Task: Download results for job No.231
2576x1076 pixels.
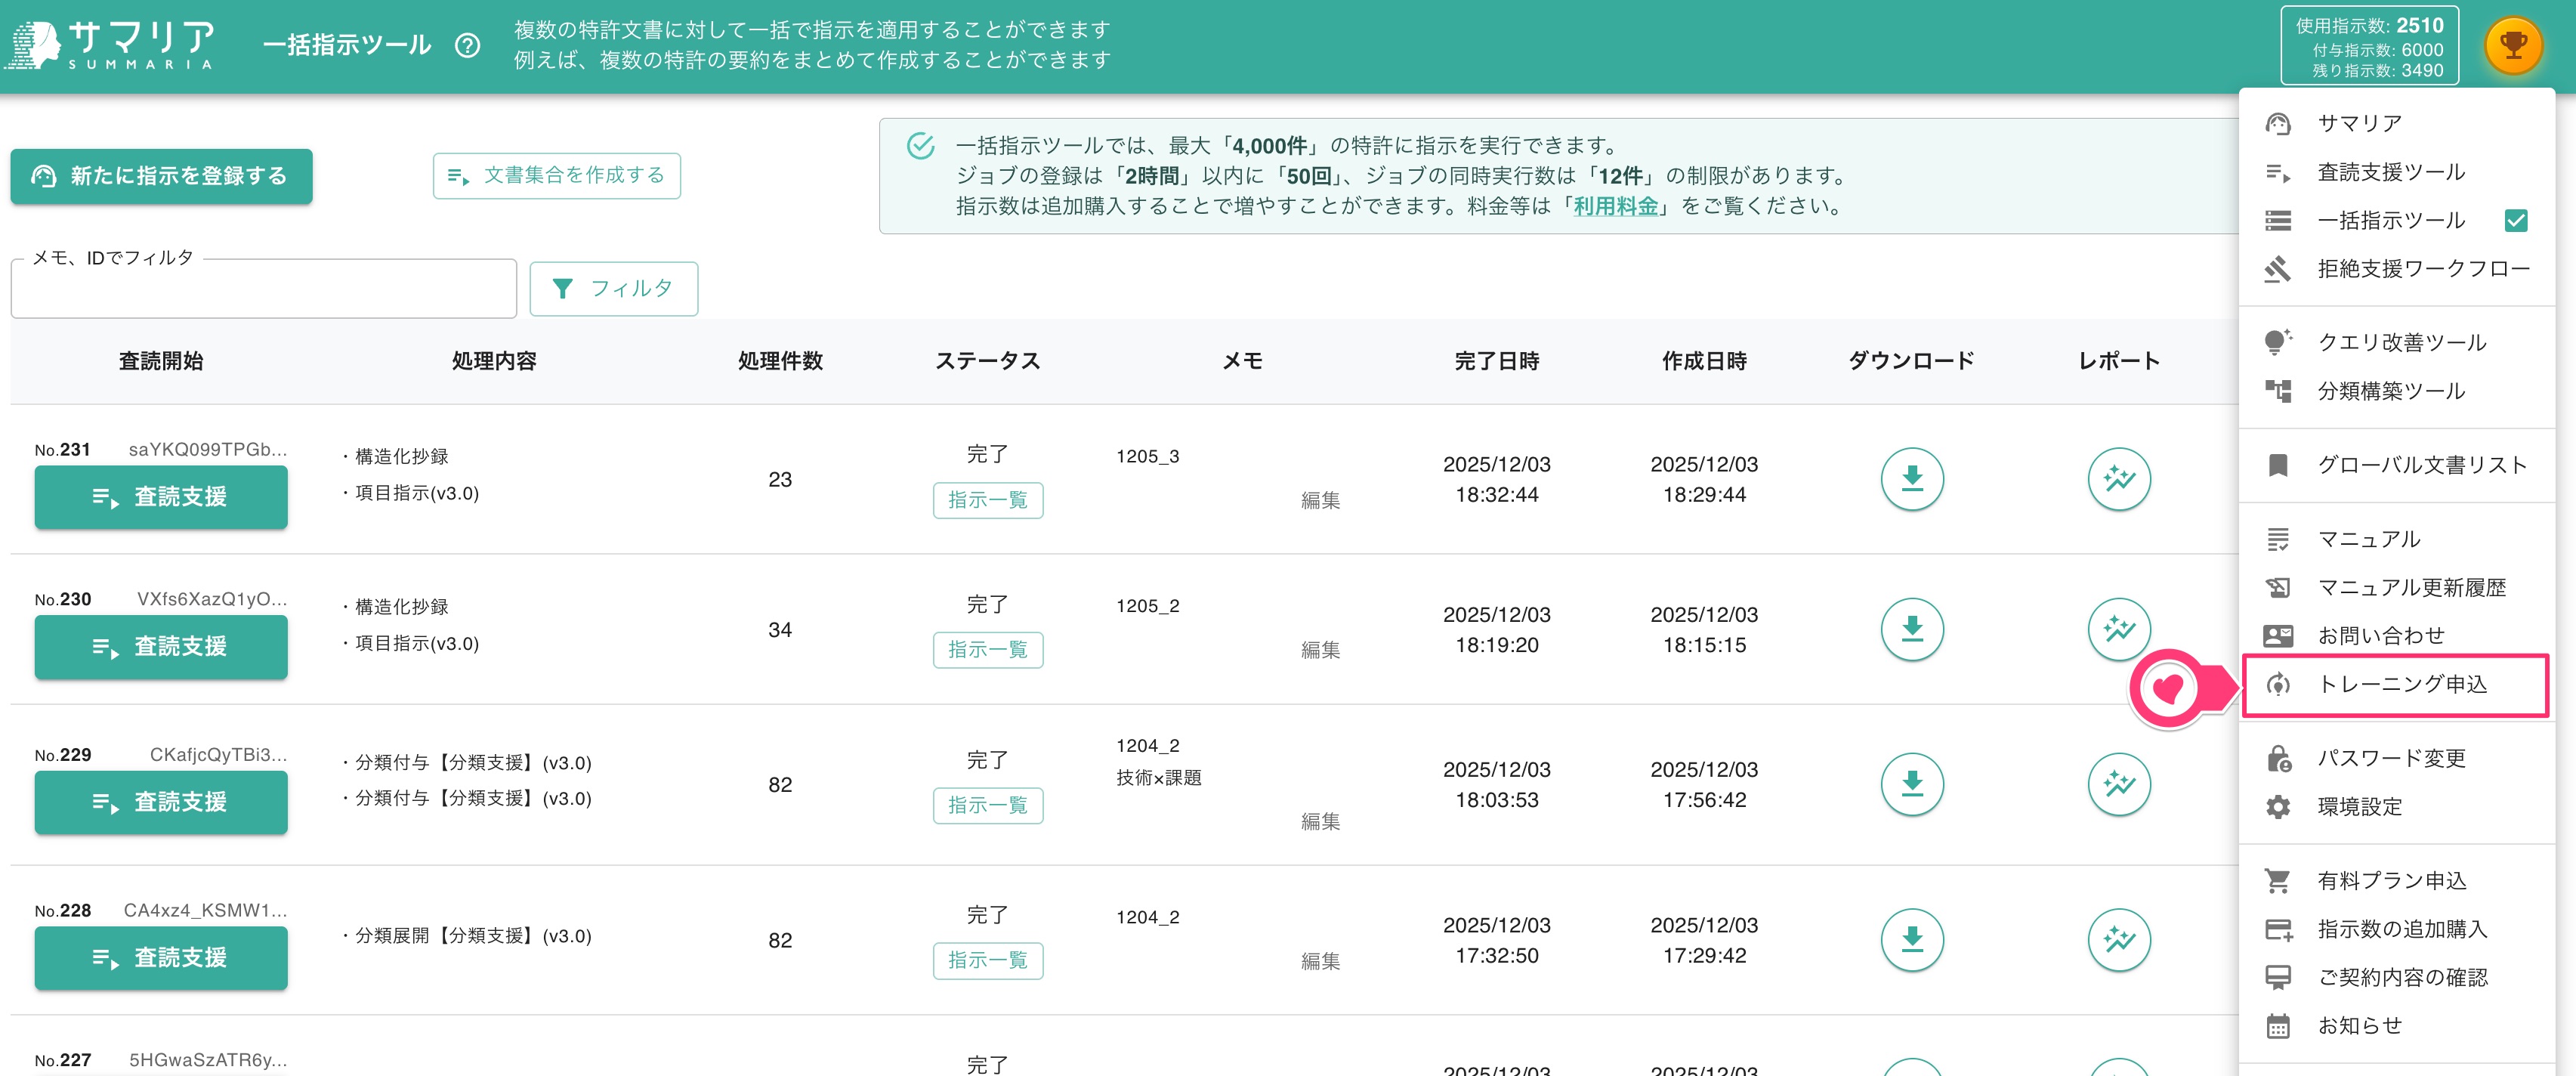Action: click(x=1911, y=479)
